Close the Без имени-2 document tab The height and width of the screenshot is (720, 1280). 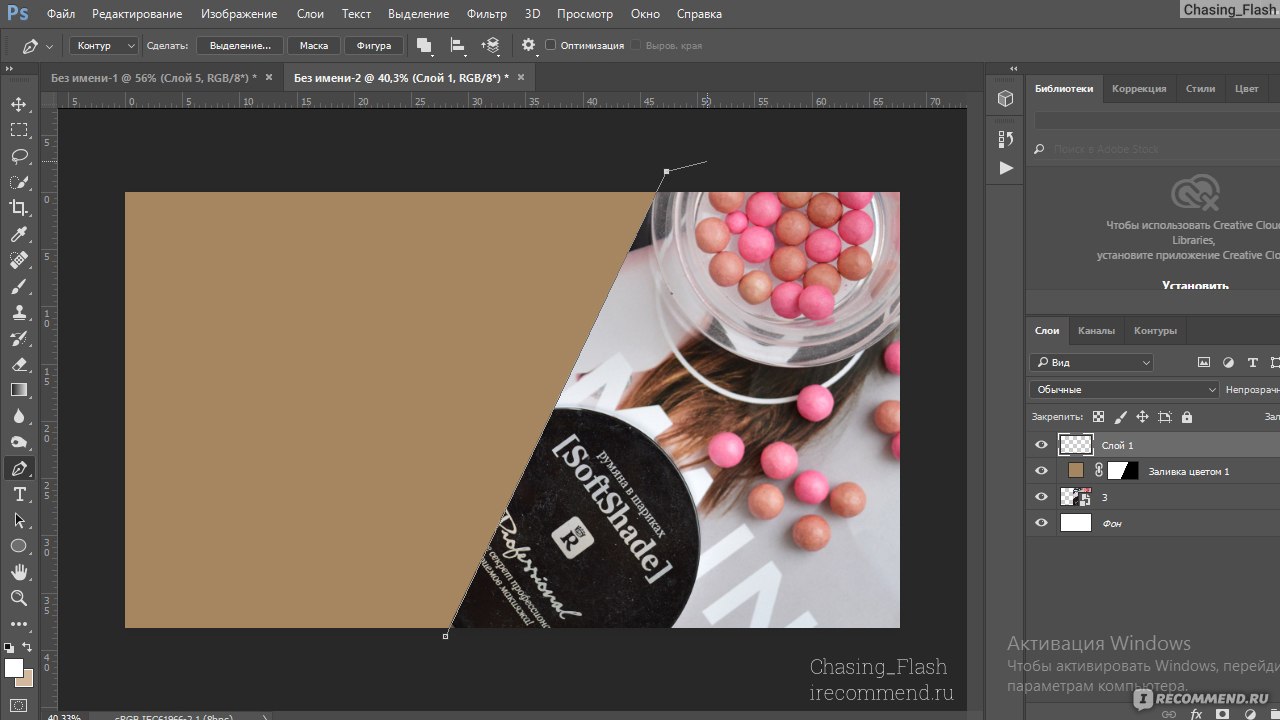[x=522, y=77]
